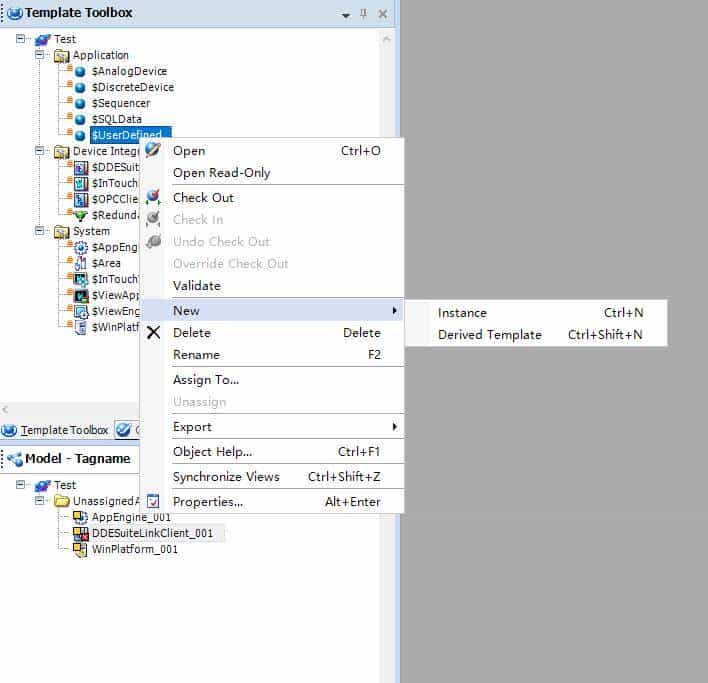Select WinPlatform_001 in Model view

135,549
